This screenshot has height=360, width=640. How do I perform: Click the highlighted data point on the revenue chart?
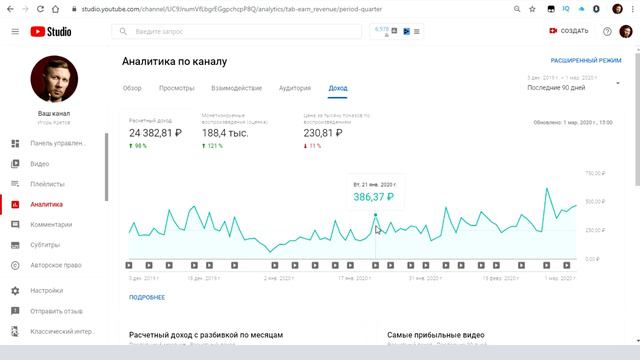click(376, 215)
